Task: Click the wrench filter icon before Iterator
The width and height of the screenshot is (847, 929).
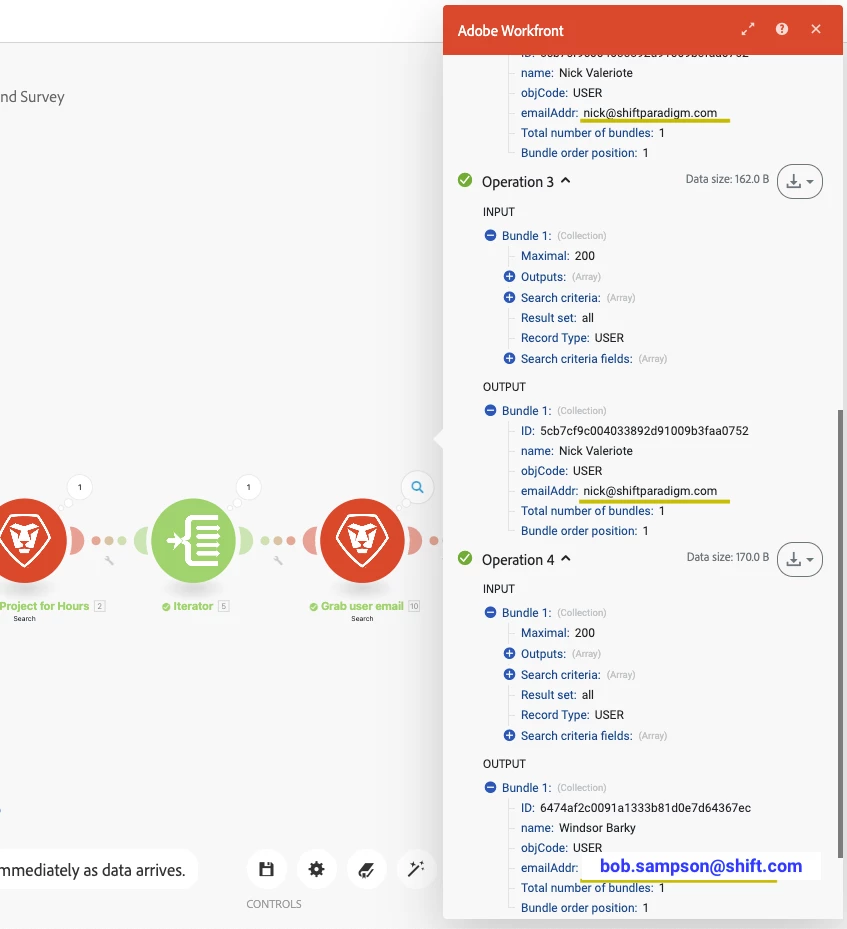Action: pyautogui.click(x=109, y=560)
